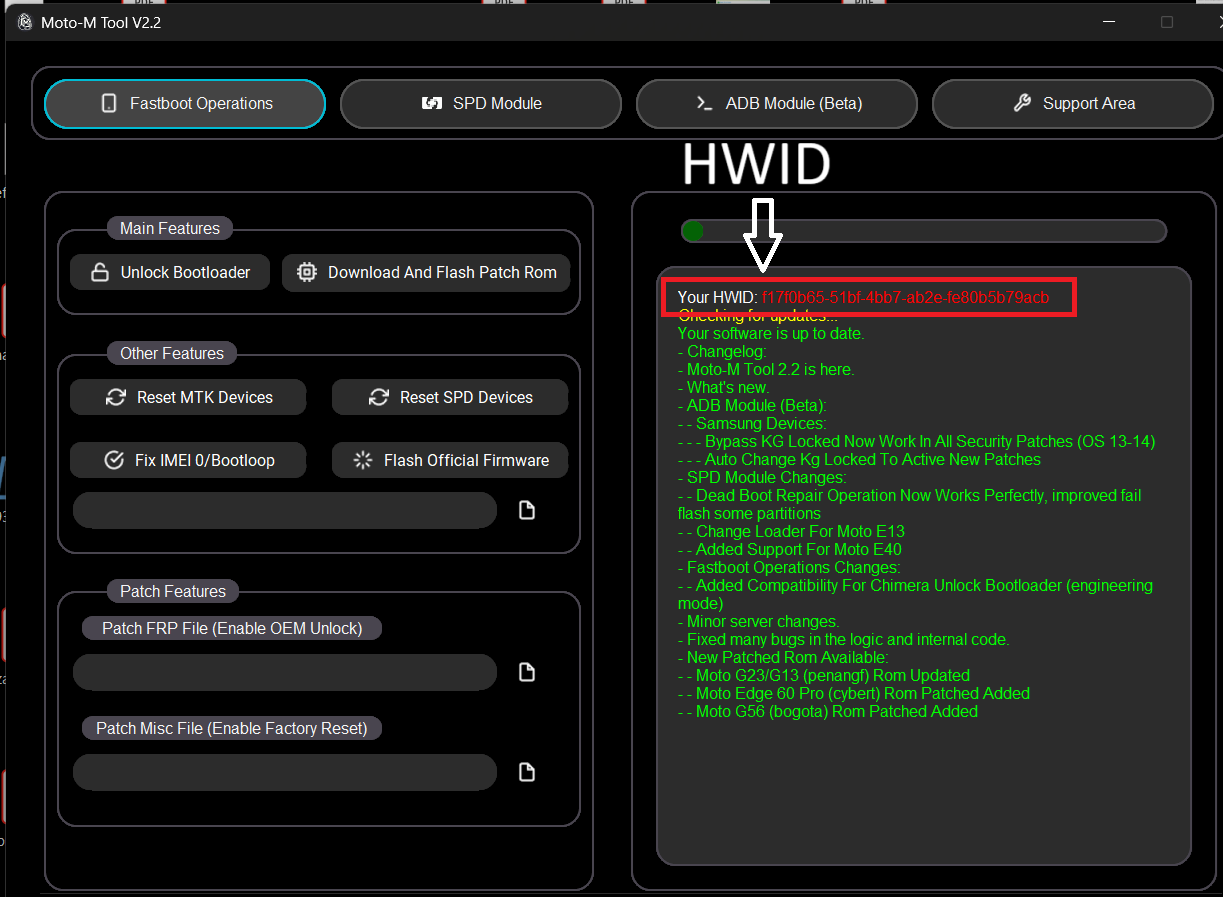The height and width of the screenshot is (897, 1223).
Task: Click Patch FRP File (Enable OEM Unlock)
Action: click(x=232, y=628)
